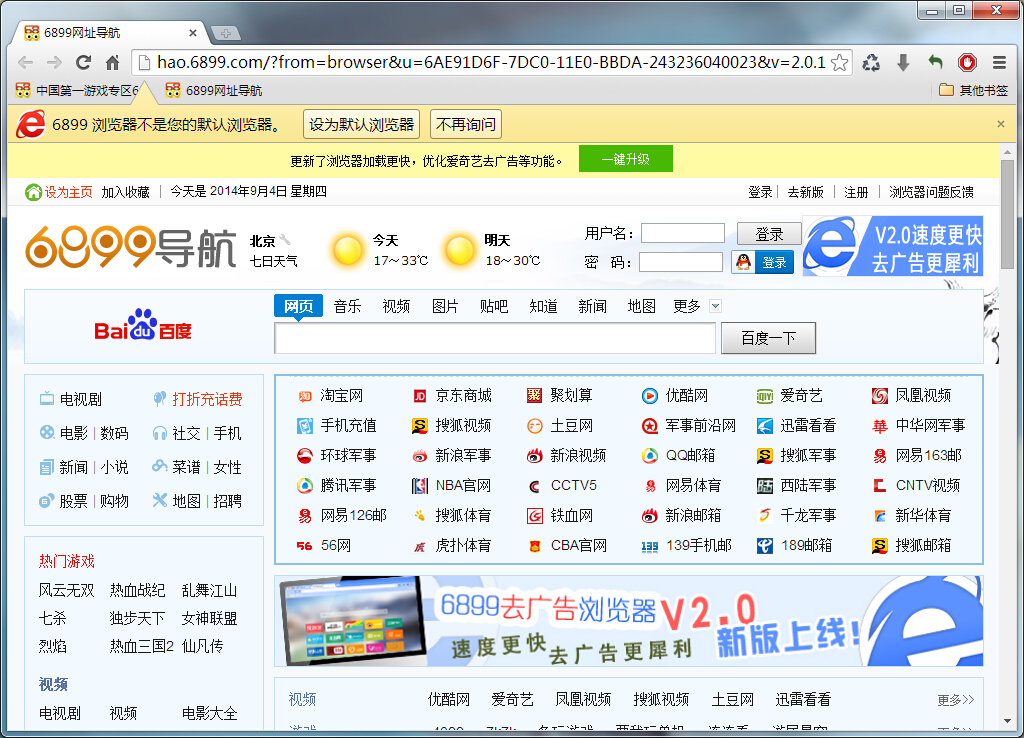Screen dimensions: 1024x738
Task: Click the green undo arrow toolbar icon
Action: point(935,63)
